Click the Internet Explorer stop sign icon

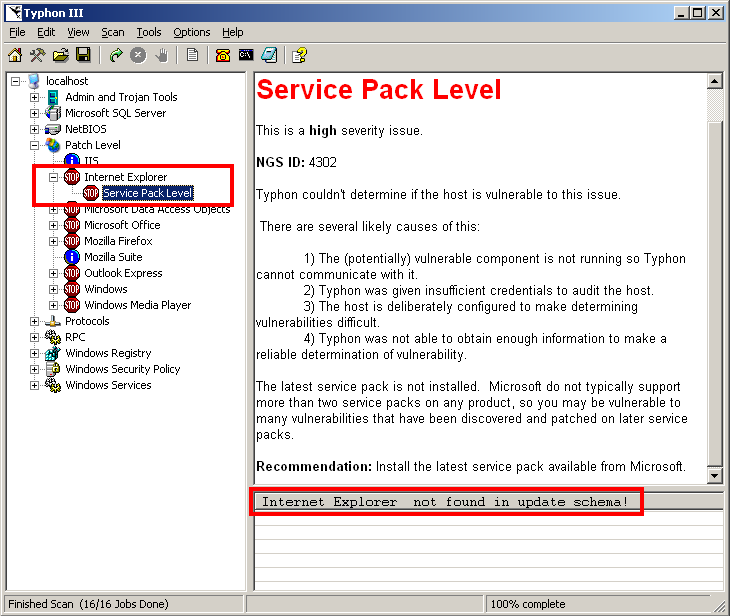(72, 177)
